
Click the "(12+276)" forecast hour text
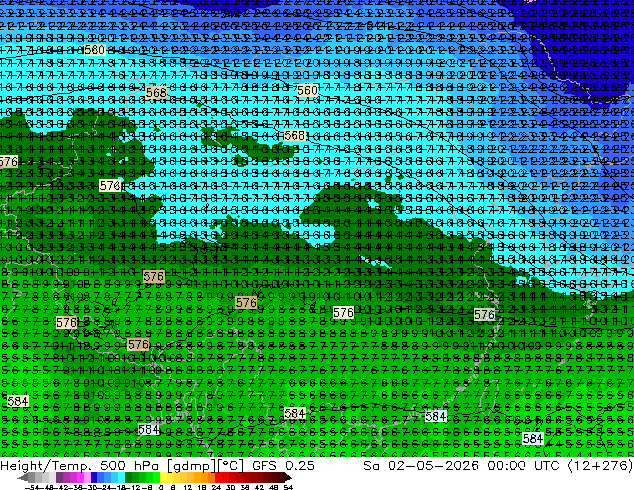click(x=600, y=466)
